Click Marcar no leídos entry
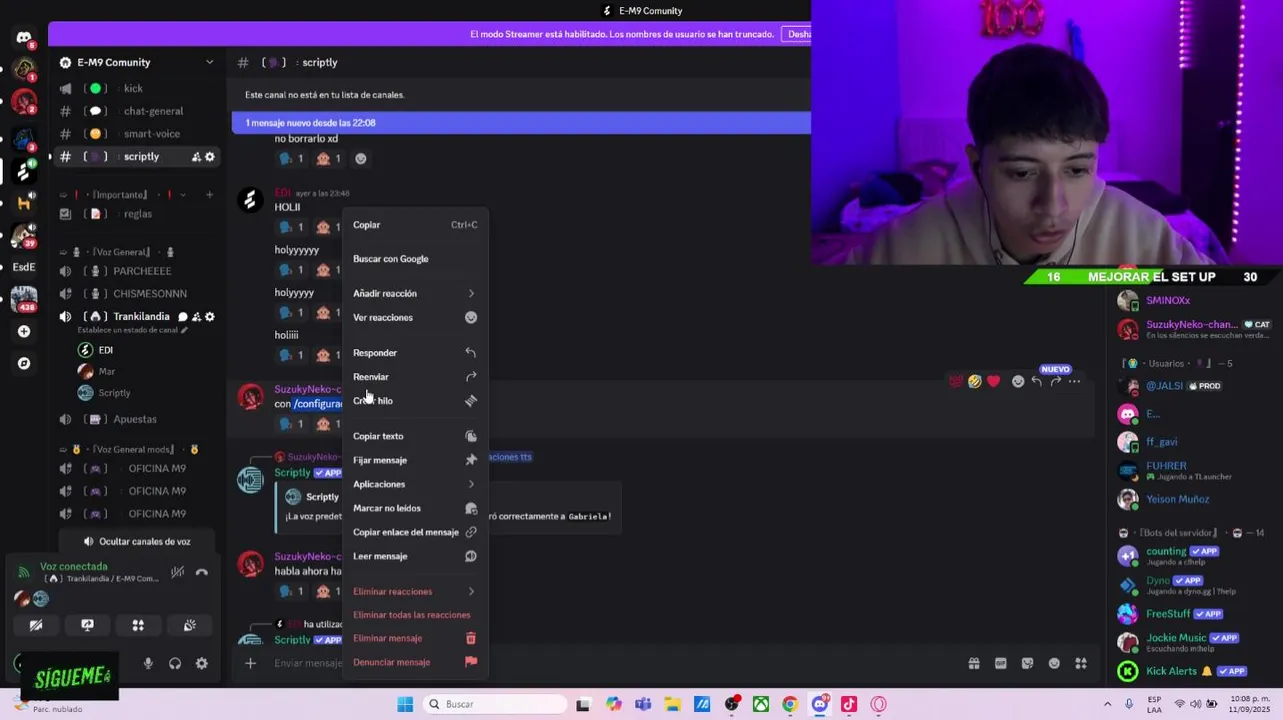Screen dimensions: 1283x720 [x=415, y=508]
